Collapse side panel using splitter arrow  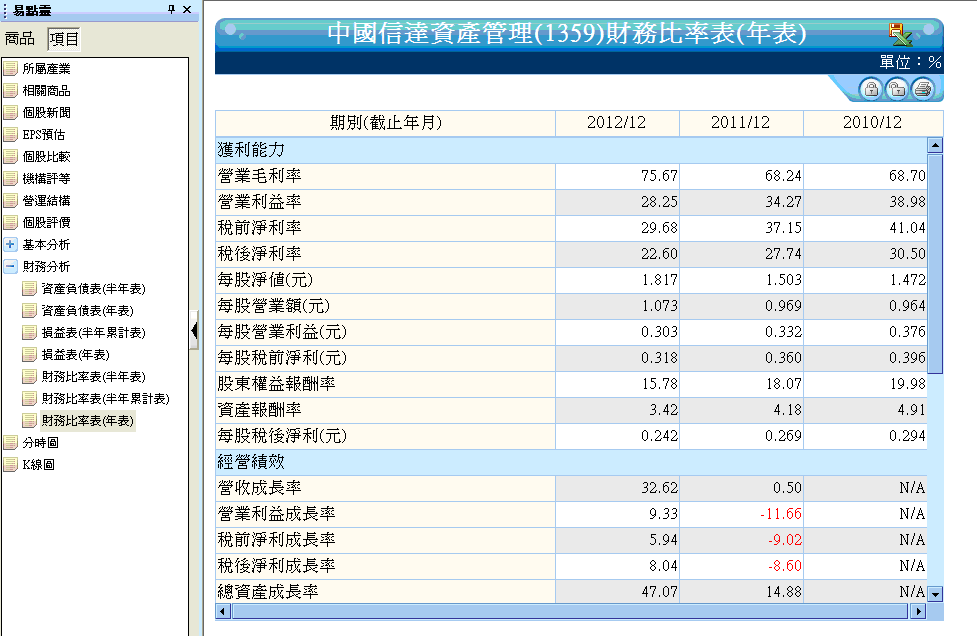(x=194, y=330)
